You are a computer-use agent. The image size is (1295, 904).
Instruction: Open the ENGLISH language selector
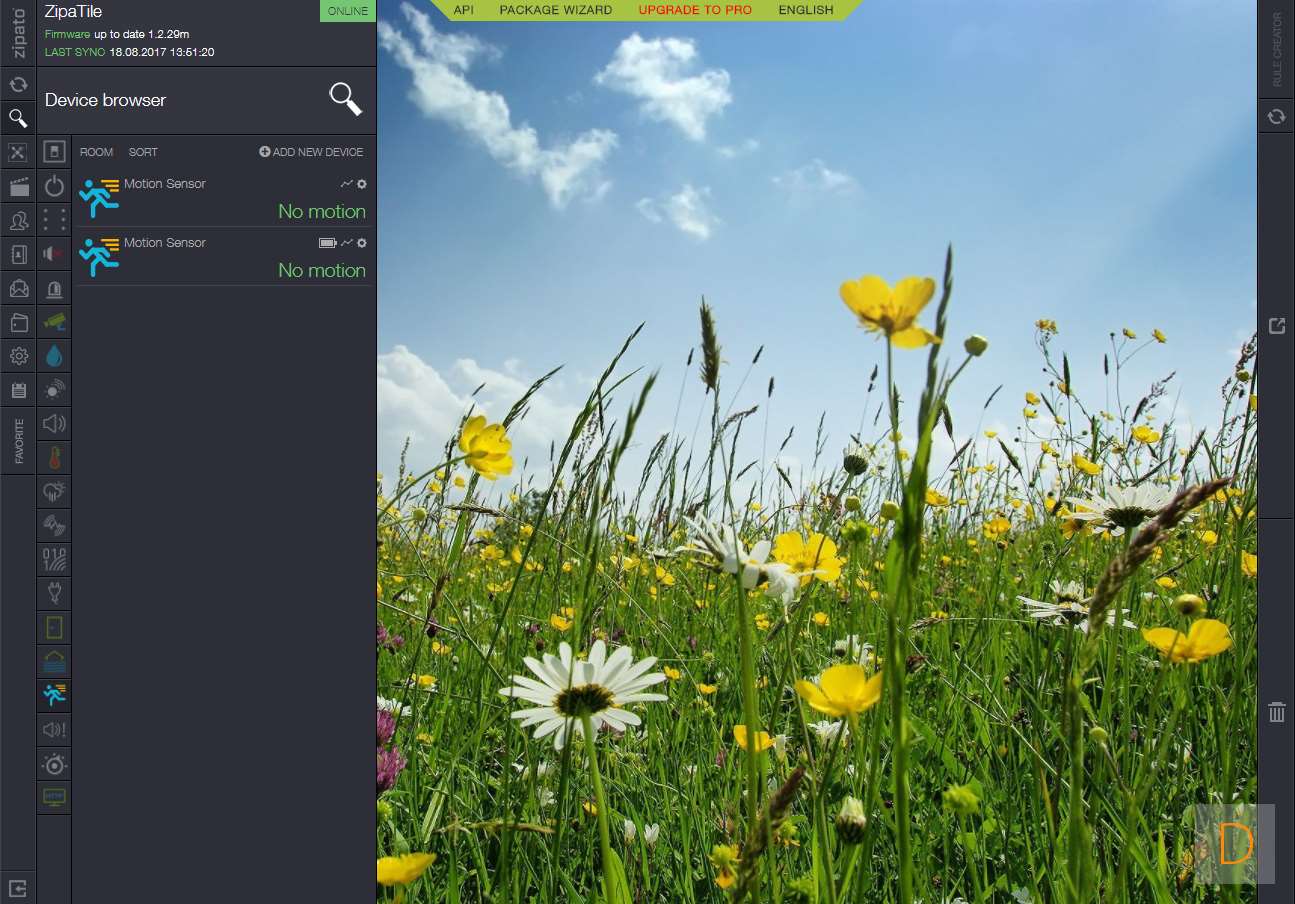pos(805,10)
